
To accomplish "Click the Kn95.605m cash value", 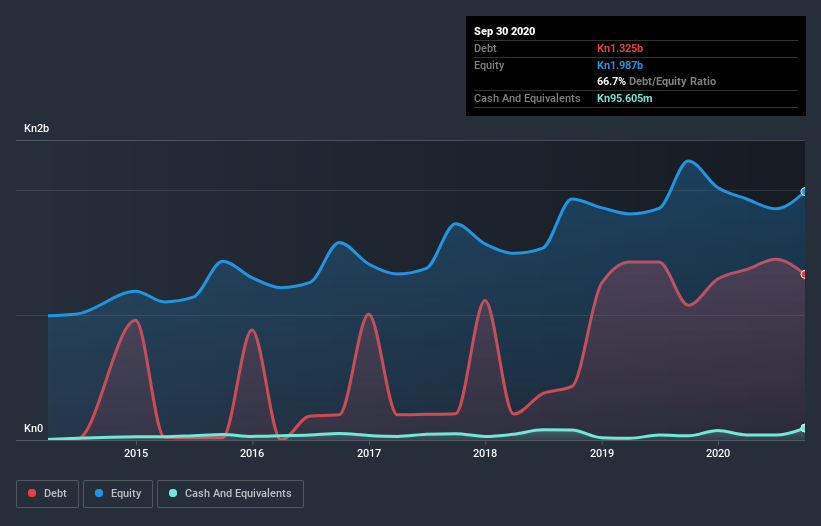I will pyautogui.click(x=625, y=98).
